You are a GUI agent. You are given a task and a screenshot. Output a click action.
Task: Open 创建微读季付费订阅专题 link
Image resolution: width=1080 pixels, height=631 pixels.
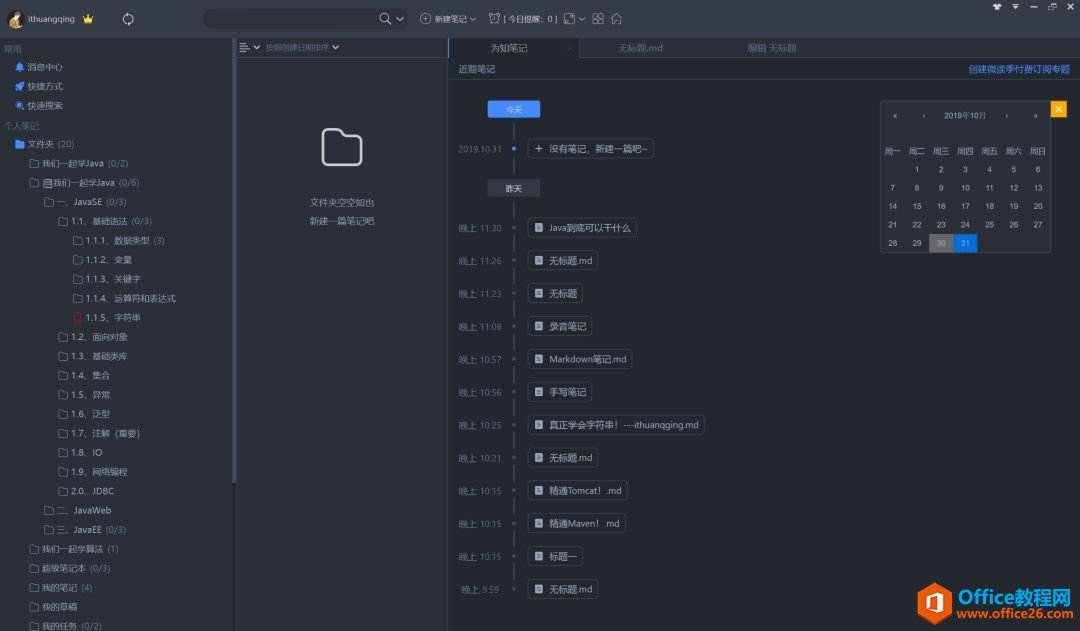[x=1018, y=69]
